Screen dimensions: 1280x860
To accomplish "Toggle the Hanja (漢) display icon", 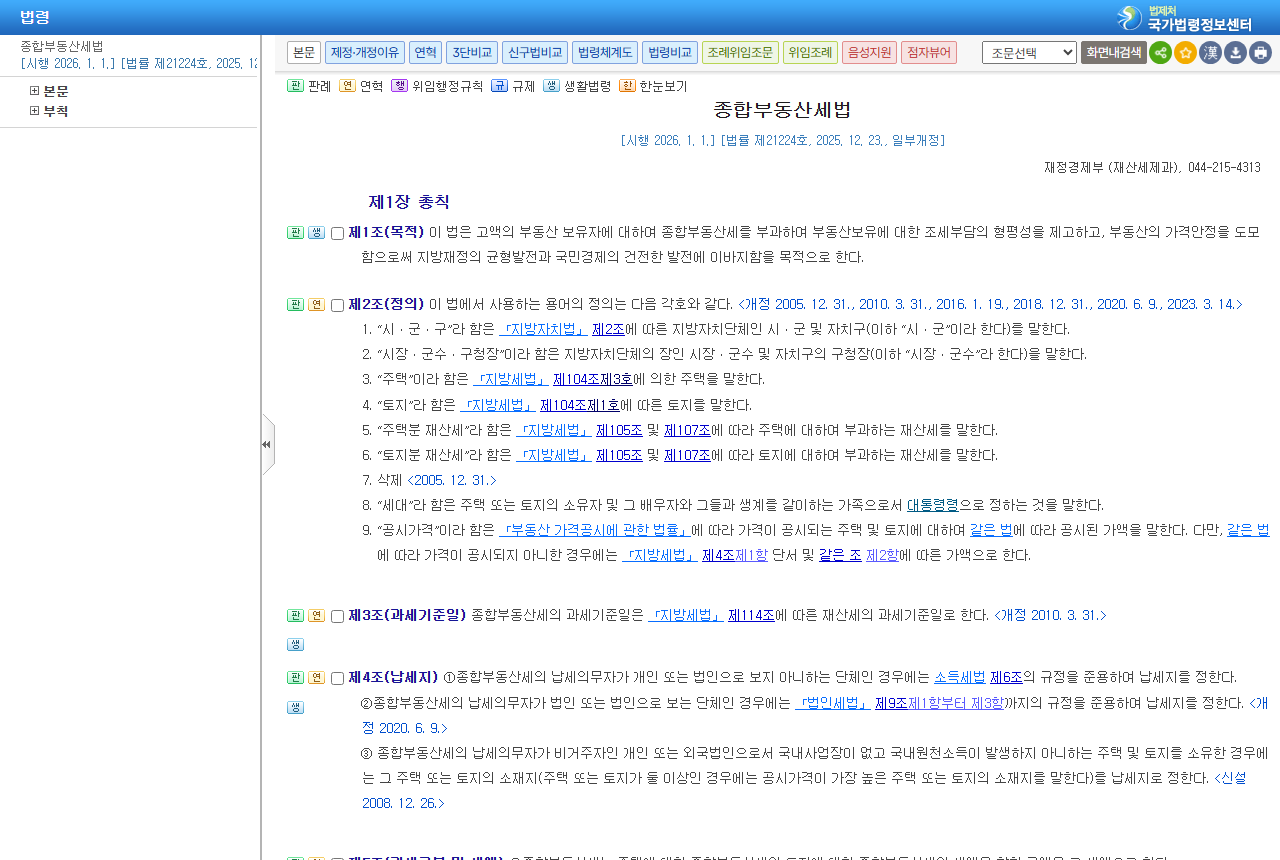I will click(1210, 53).
